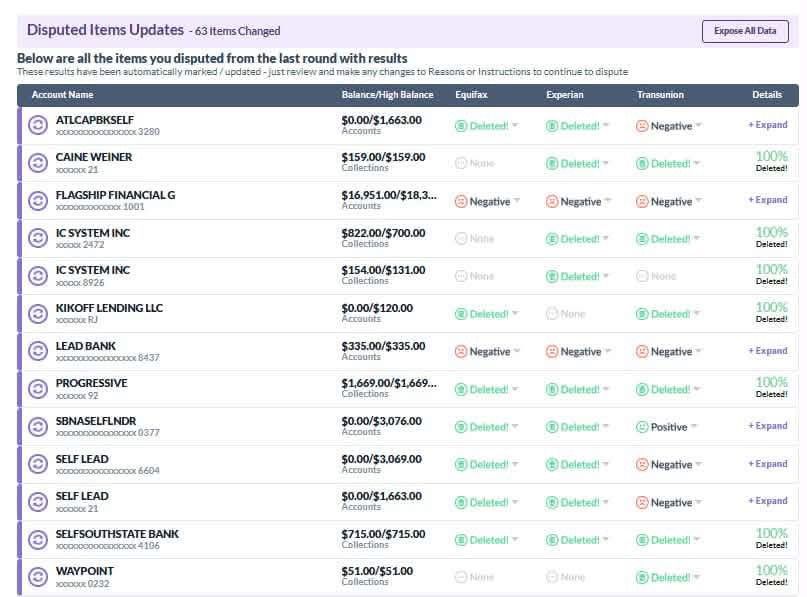Click the Experian column header
The height and width of the screenshot is (597, 807).
click(x=565, y=95)
